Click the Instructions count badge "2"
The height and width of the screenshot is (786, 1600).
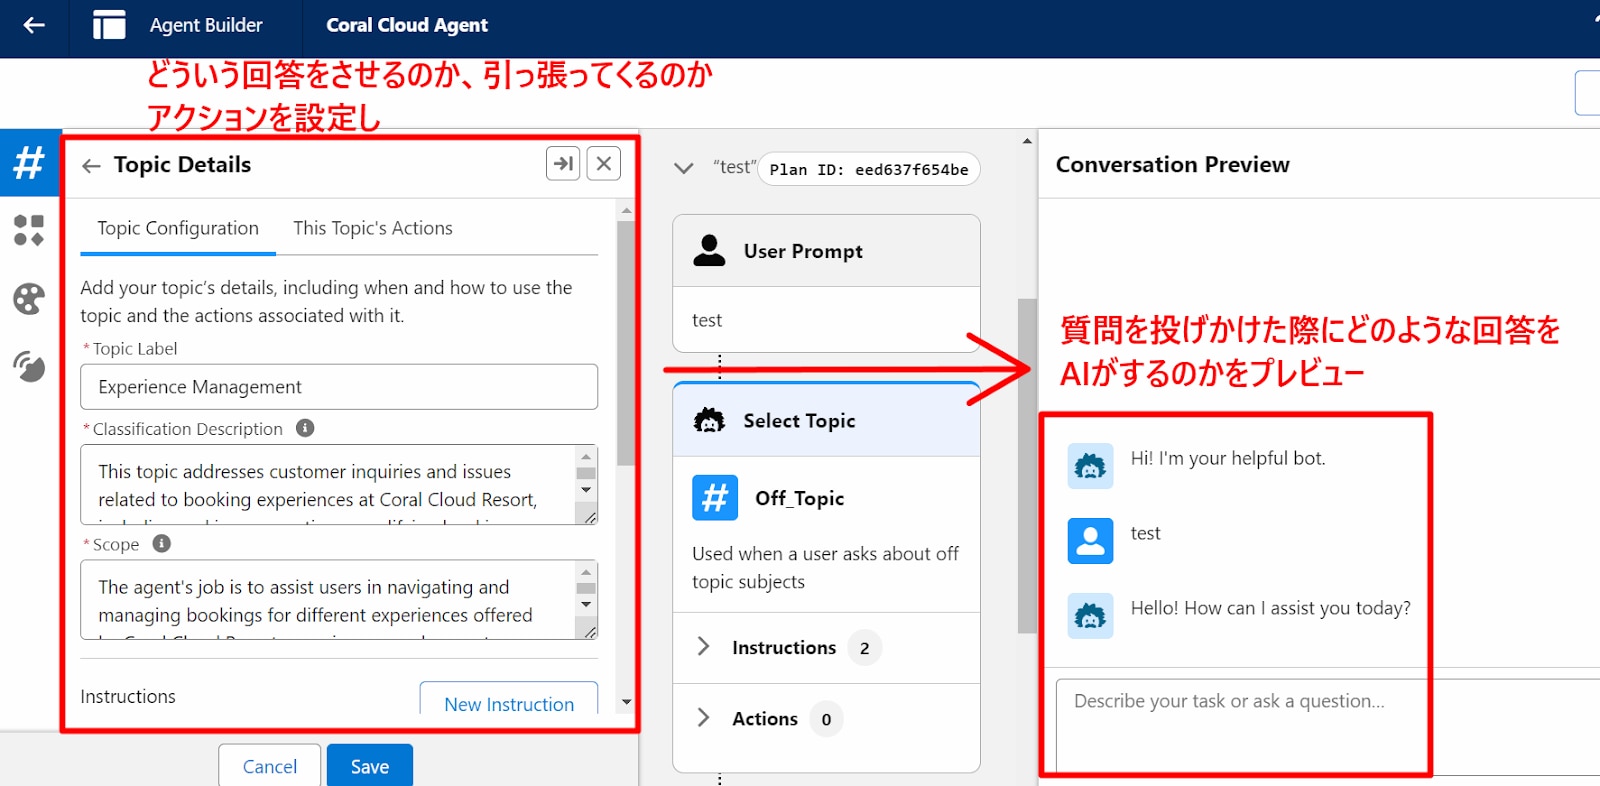coord(865,648)
